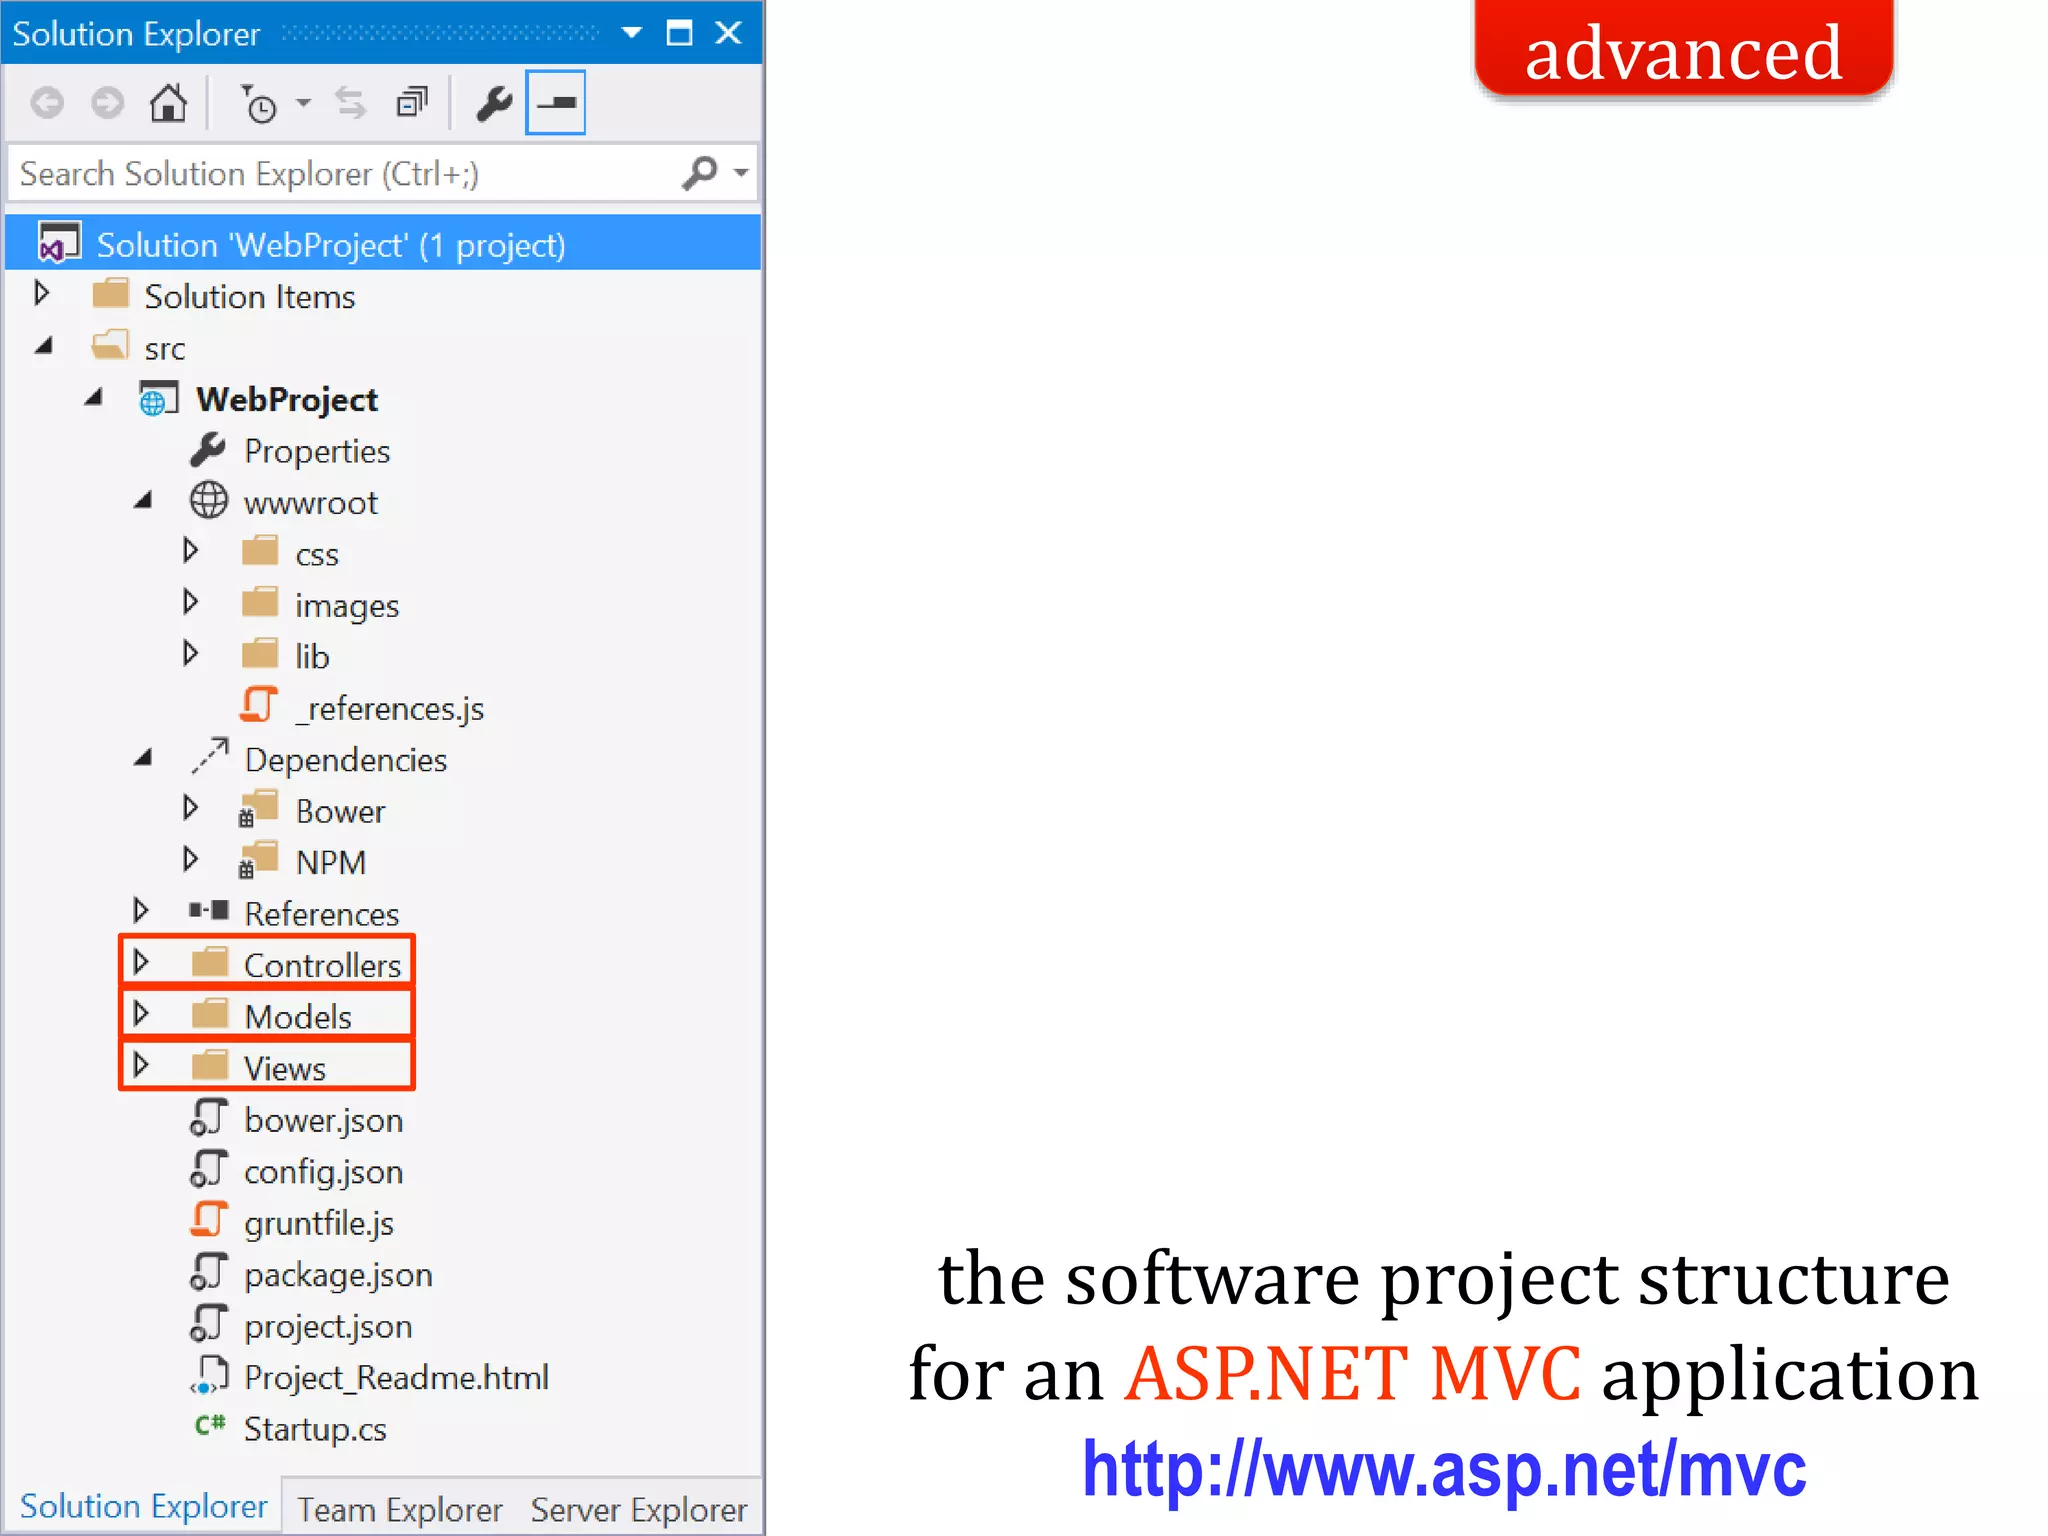Open search options dropdown arrow
The width and height of the screenshot is (2048, 1536).
(741, 173)
